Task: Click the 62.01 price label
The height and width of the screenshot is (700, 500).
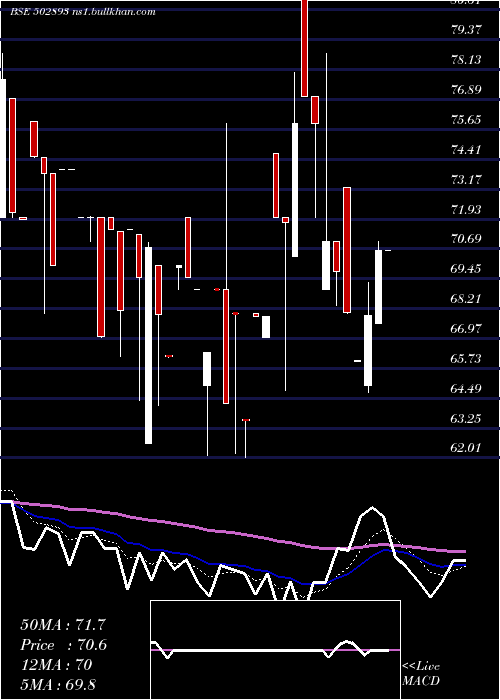Action: tap(466, 447)
